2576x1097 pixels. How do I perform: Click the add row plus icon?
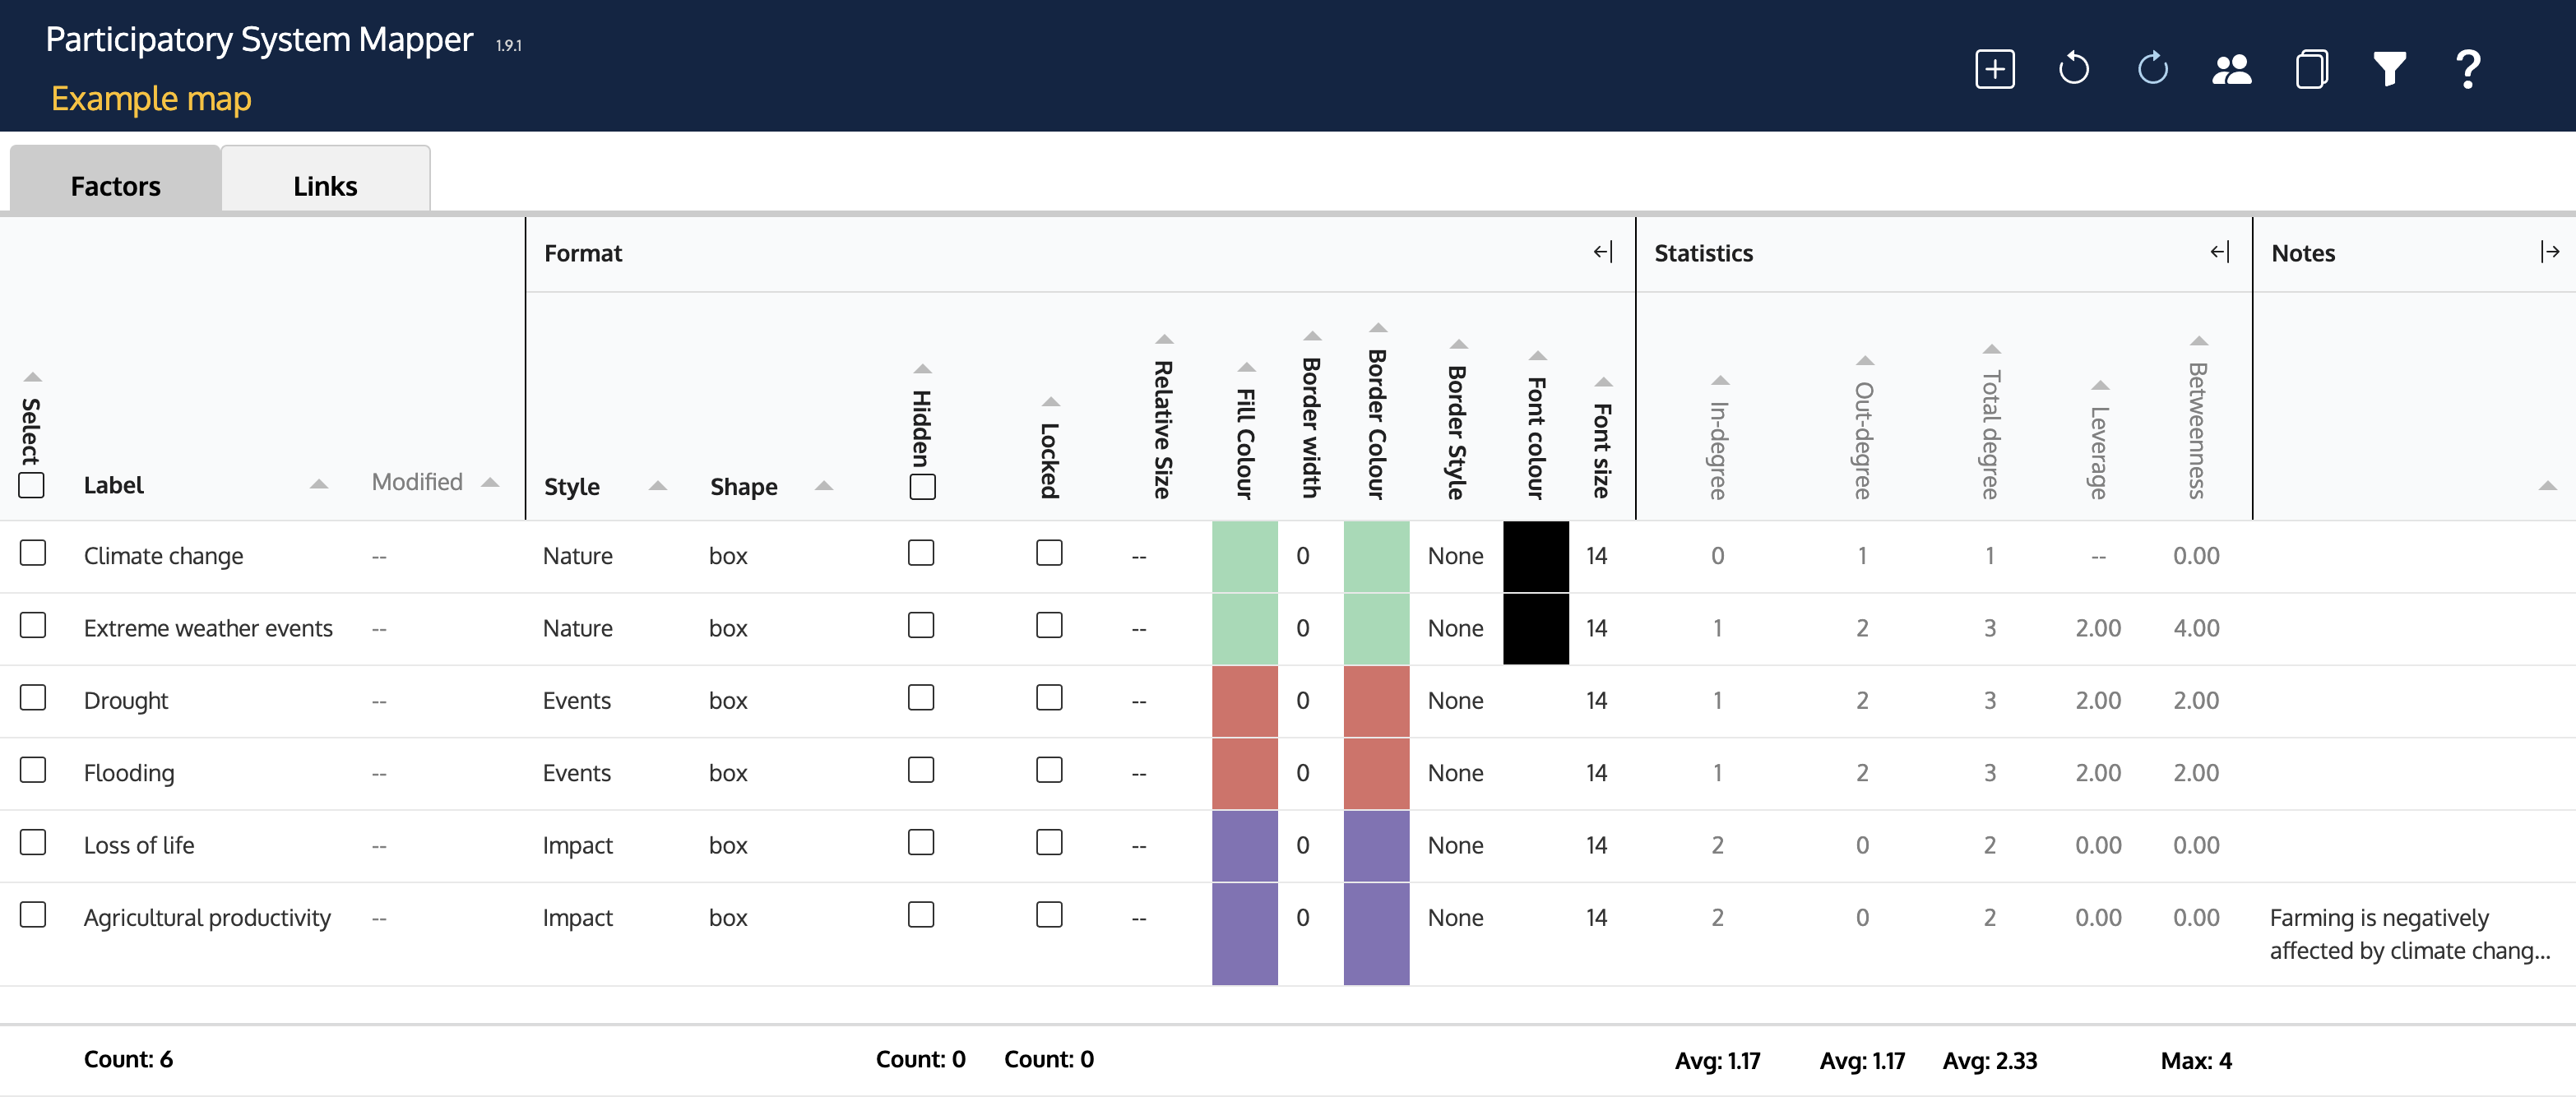[x=1994, y=69]
